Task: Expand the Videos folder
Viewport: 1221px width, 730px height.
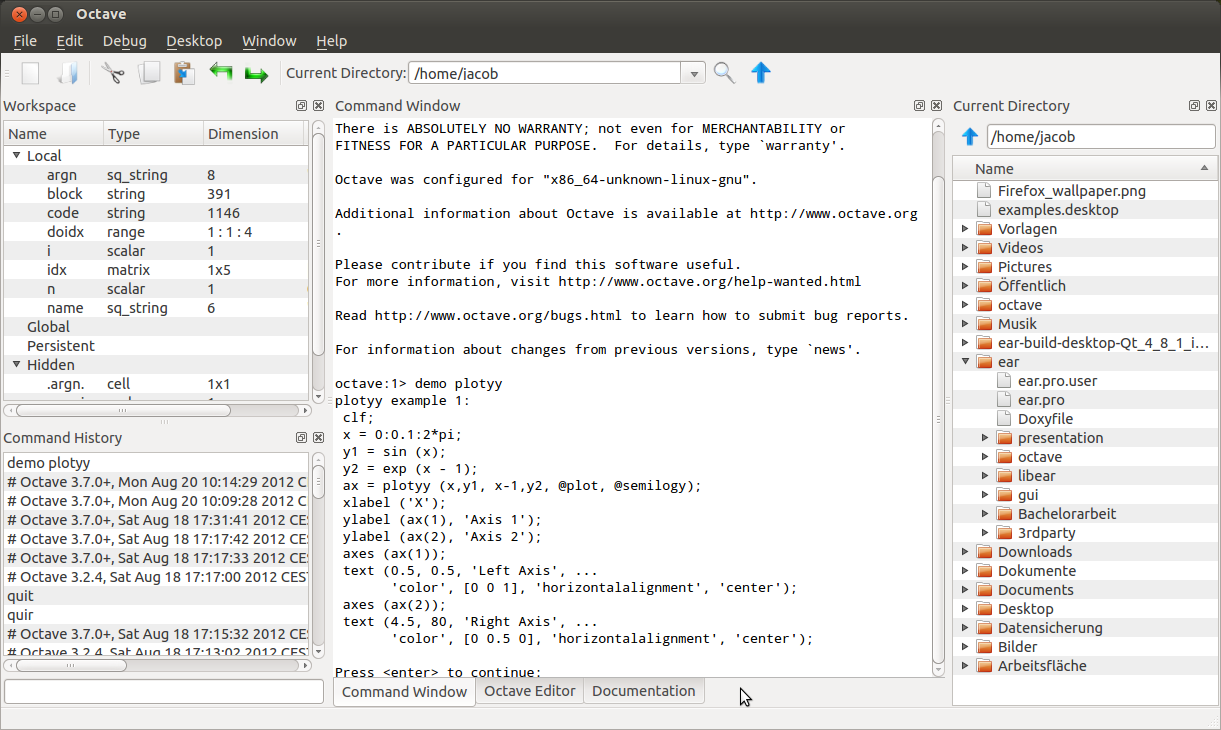Action: pos(965,248)
